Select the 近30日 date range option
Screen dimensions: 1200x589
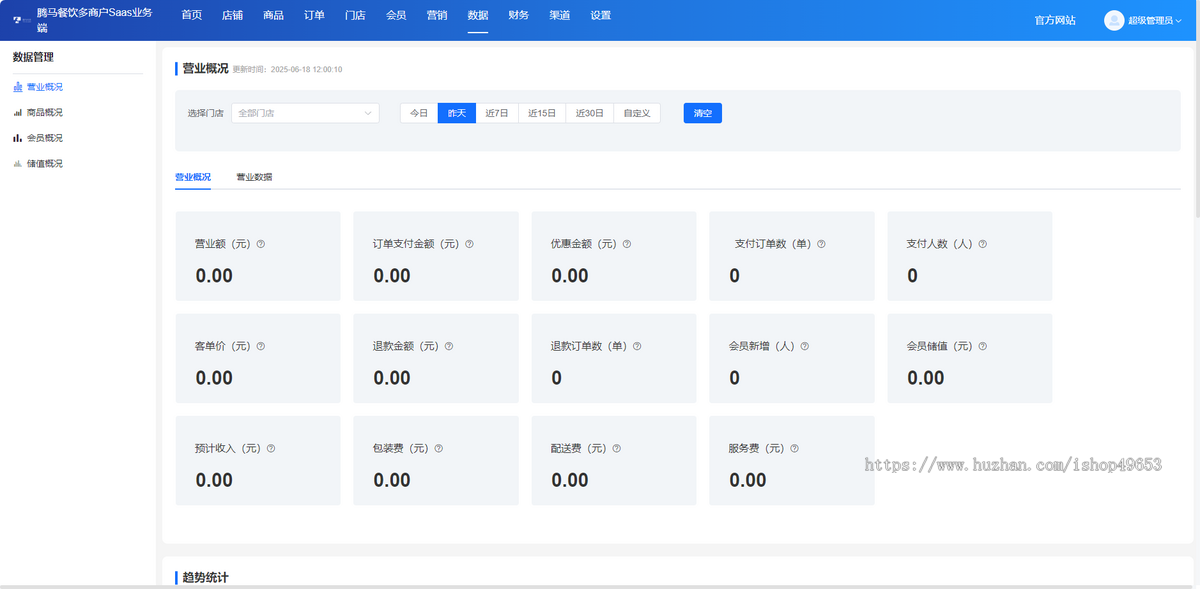point(590,113)
